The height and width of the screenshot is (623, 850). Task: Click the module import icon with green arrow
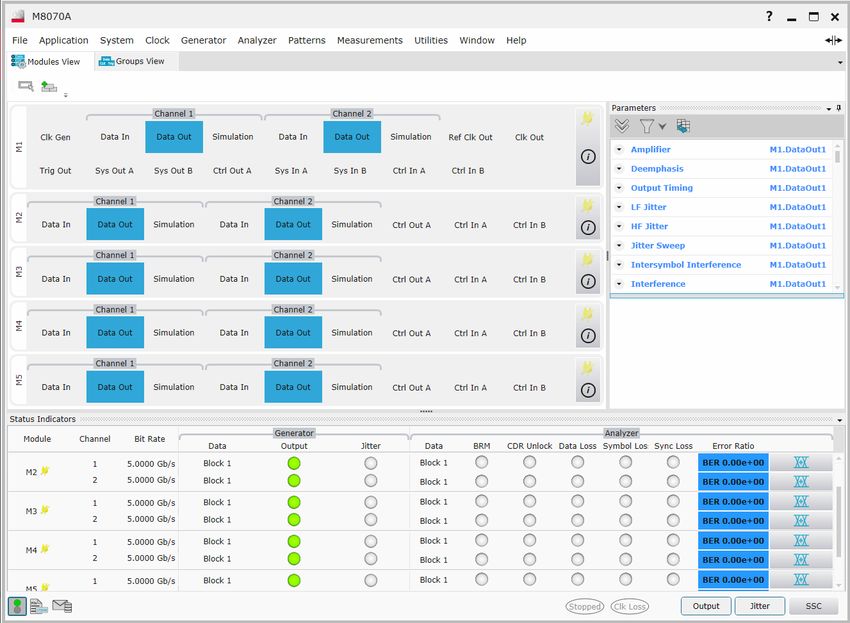49,86
